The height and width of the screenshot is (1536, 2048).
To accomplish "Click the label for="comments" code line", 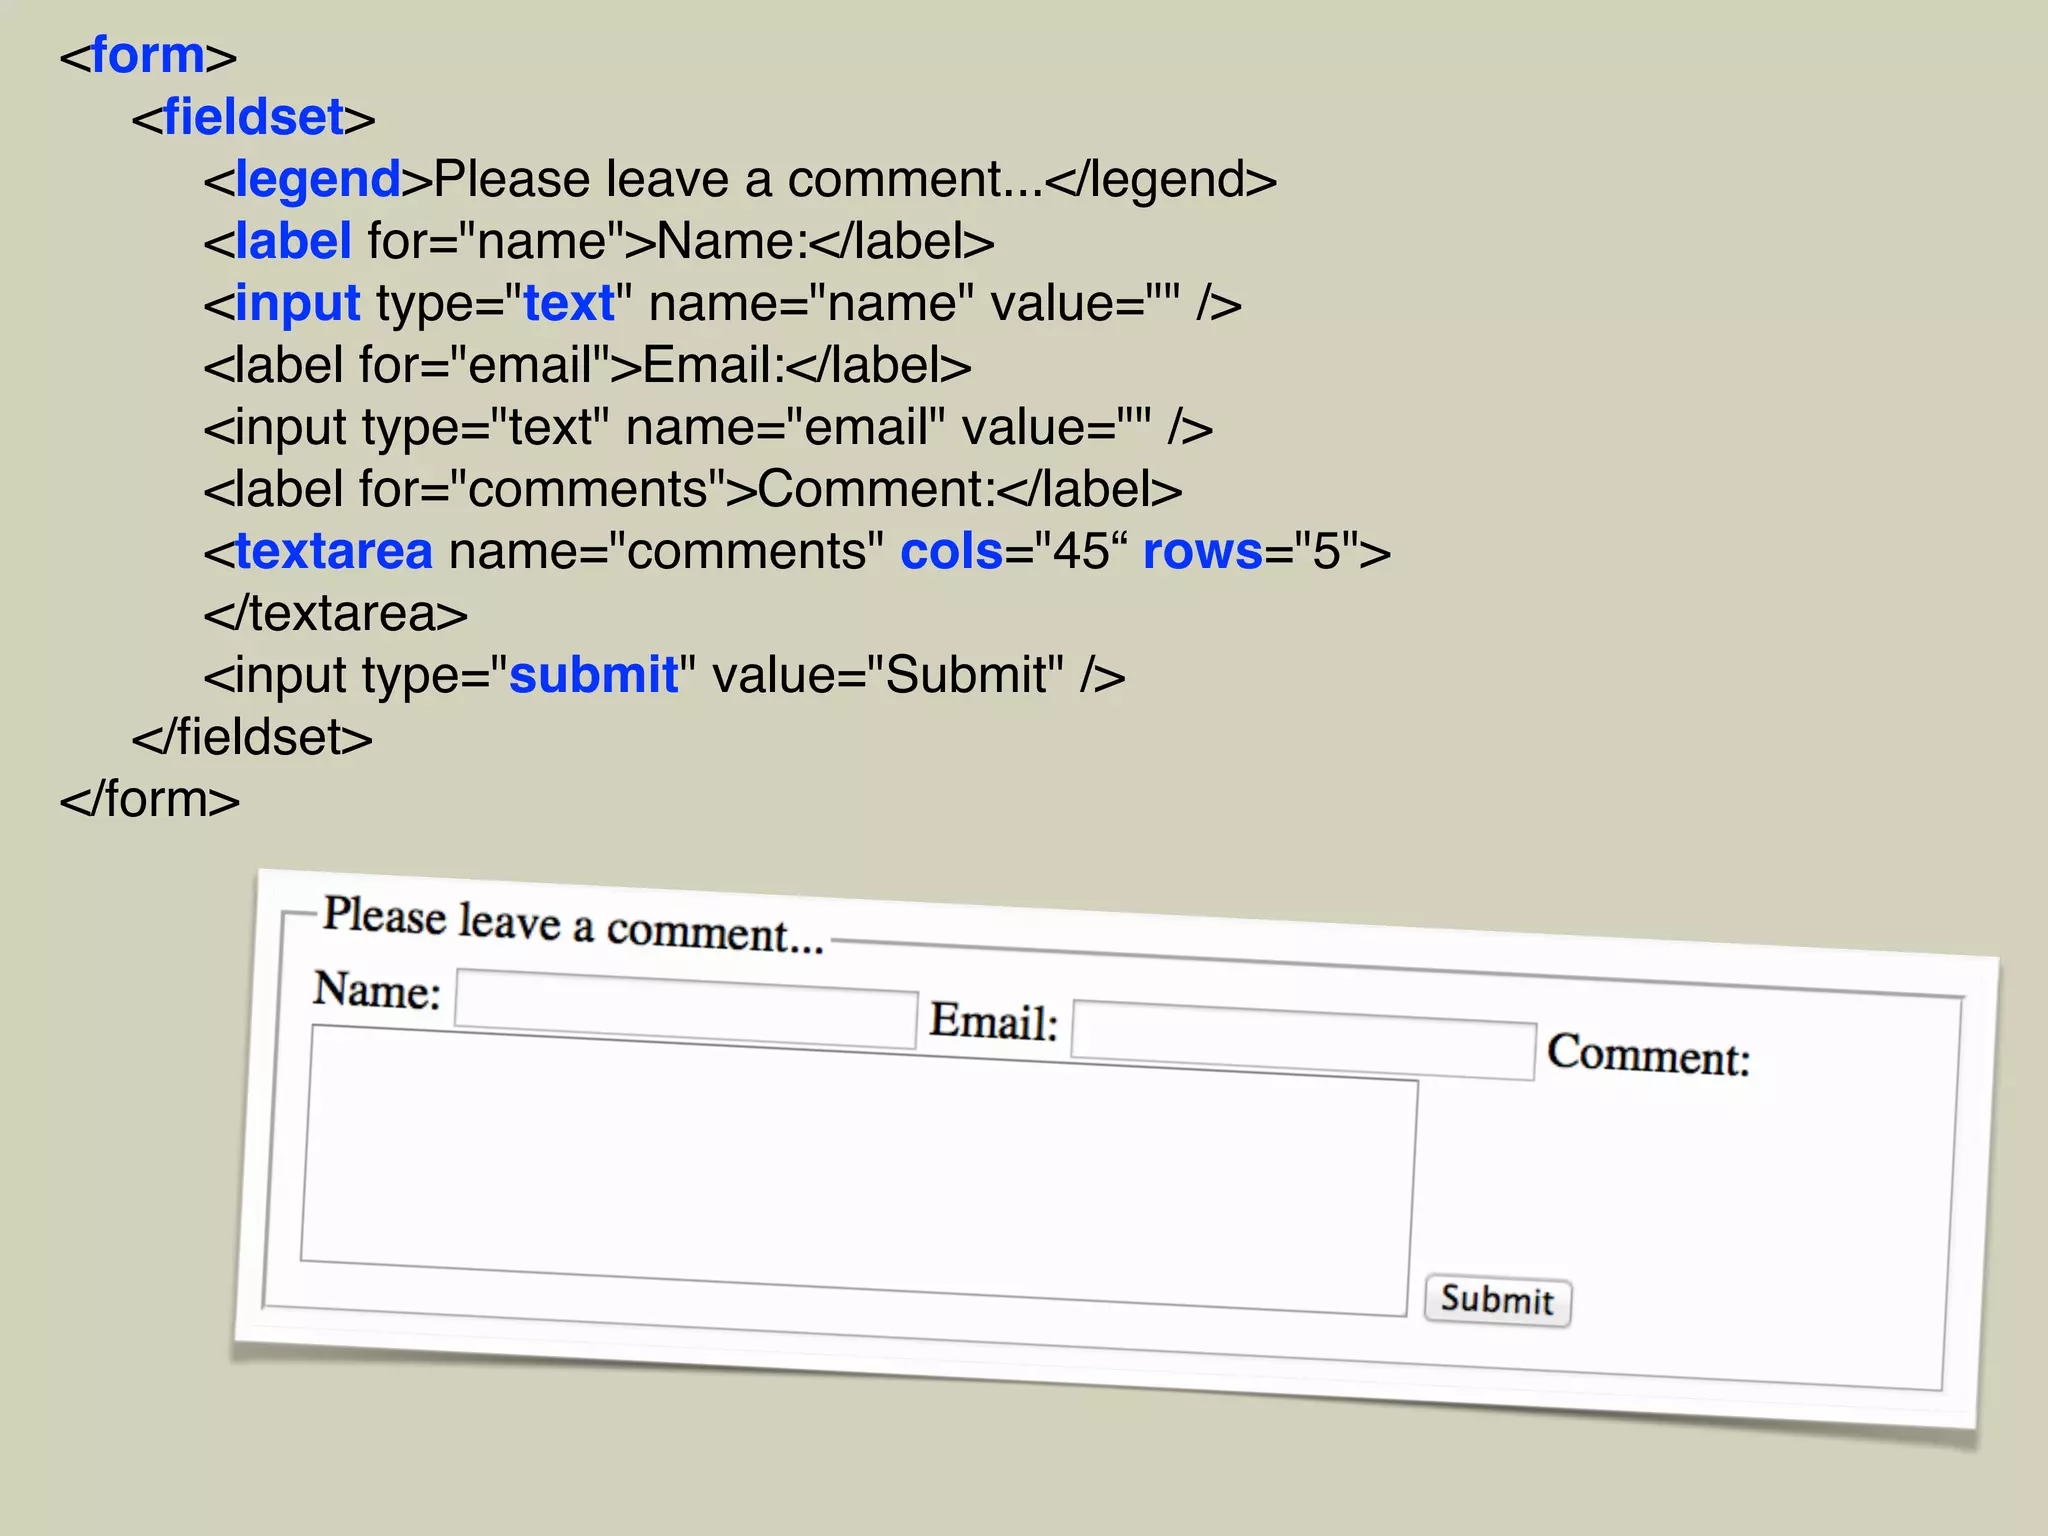I will pos(692,490).
